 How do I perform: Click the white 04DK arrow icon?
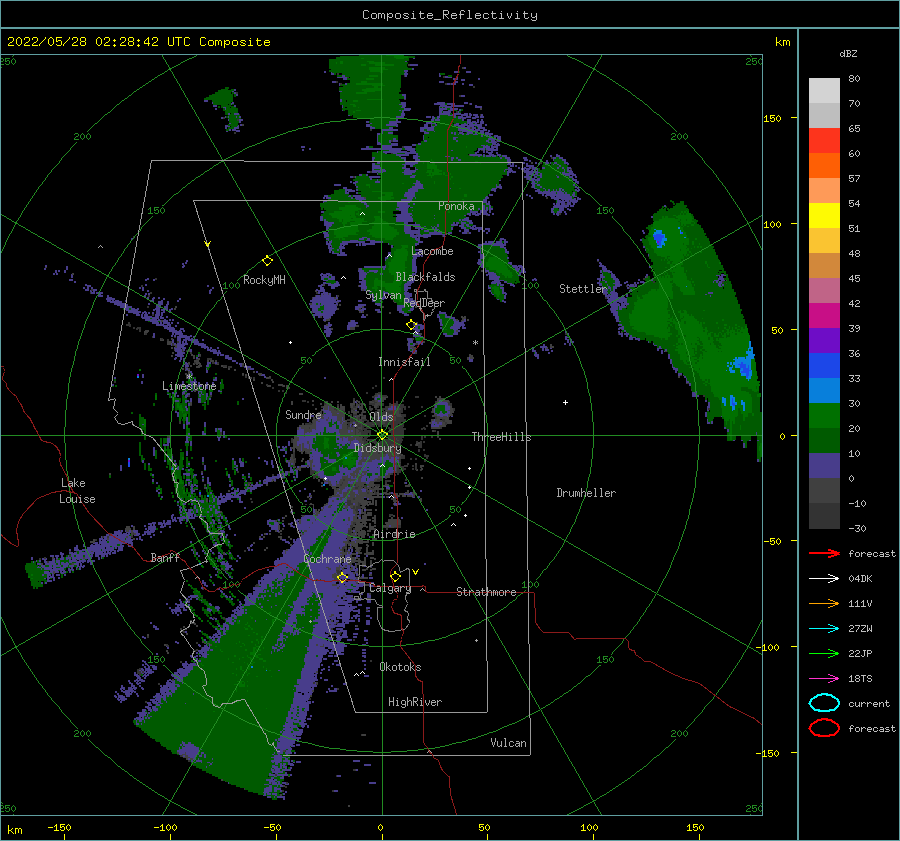point(824,579)
